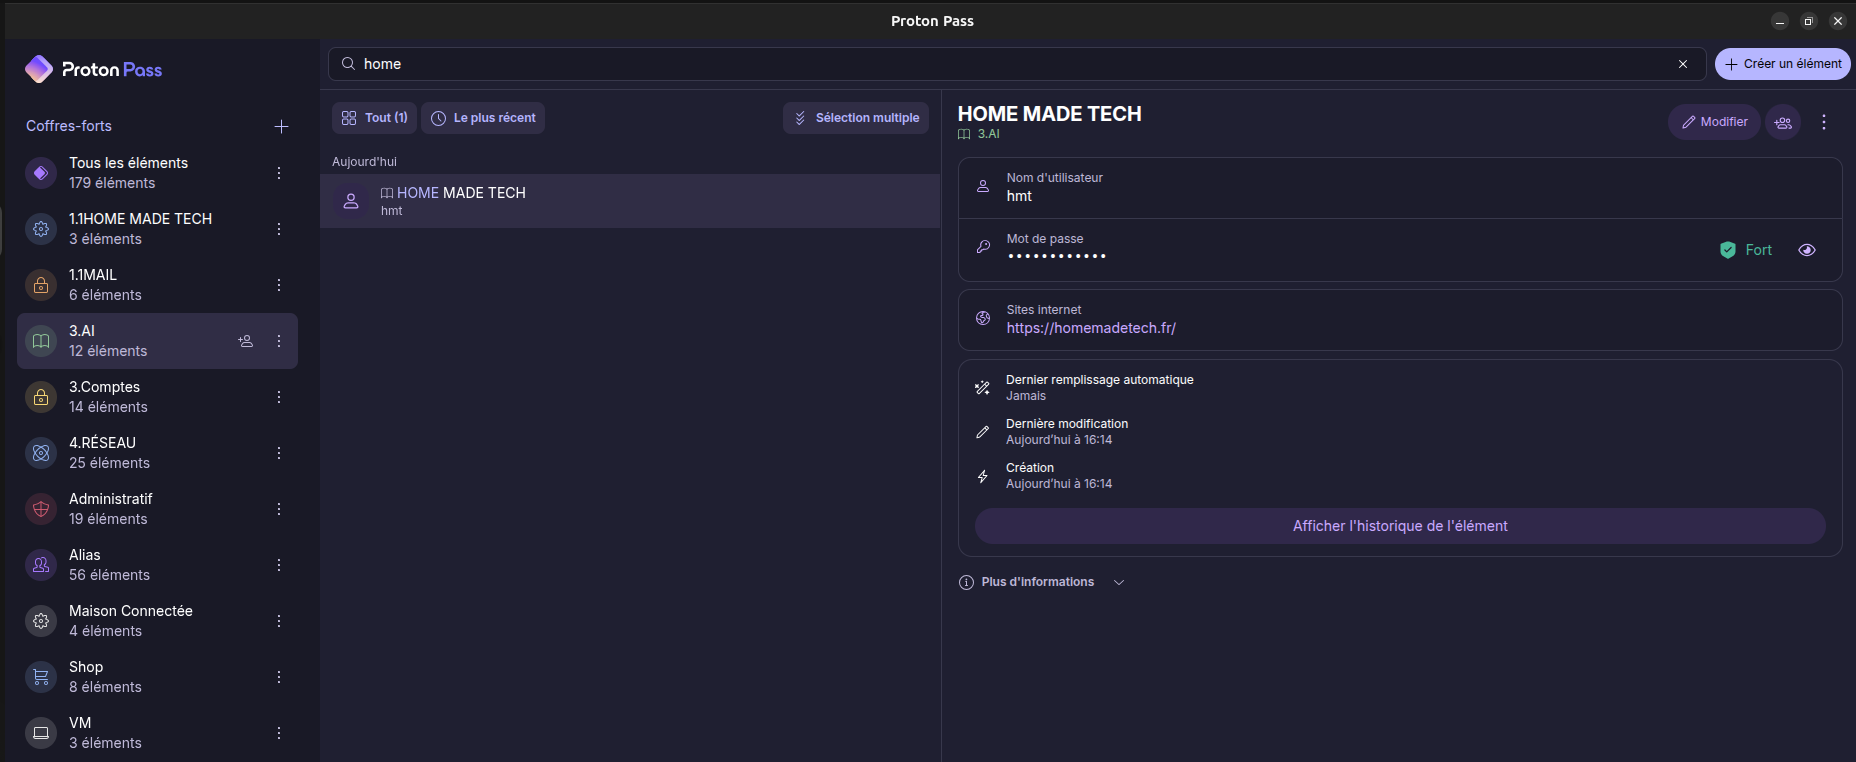Viewport: 1856px width, 762px height.
Task: Open options menu for 1.1MAIL vault
Action: pyautogui.click(x=279, y=285)
